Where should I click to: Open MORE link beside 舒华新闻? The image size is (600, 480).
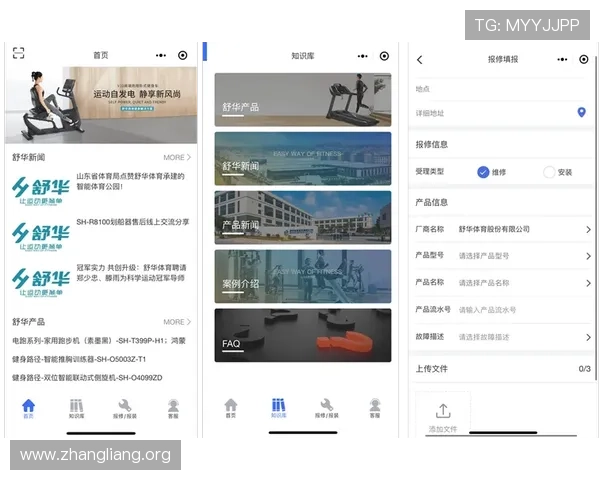[177, 157]
